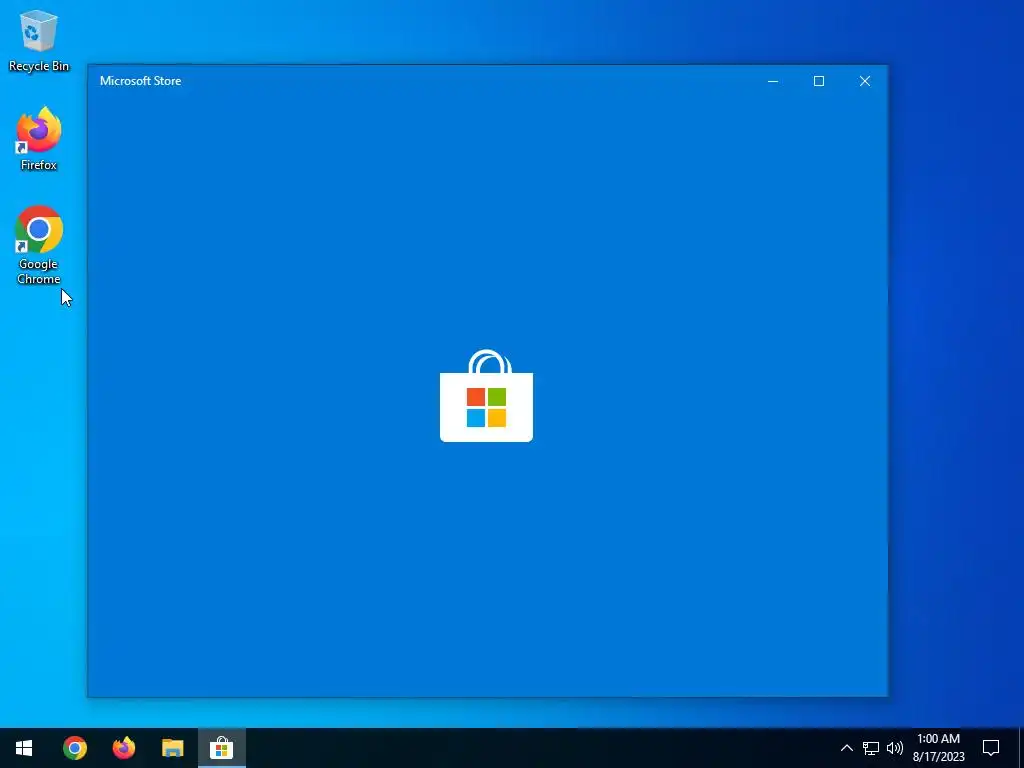The width and height of the screenshot is (1024, 768).
Task: Open the Action Center notifications
Action: 991,748
